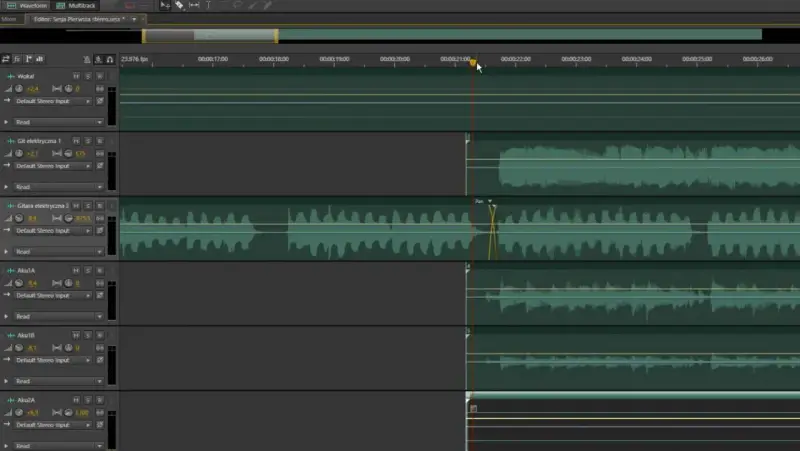Open Wokal Default Stereo Input dropdown
The height and width of the screenshot is (451, 800).
point(53,102)
